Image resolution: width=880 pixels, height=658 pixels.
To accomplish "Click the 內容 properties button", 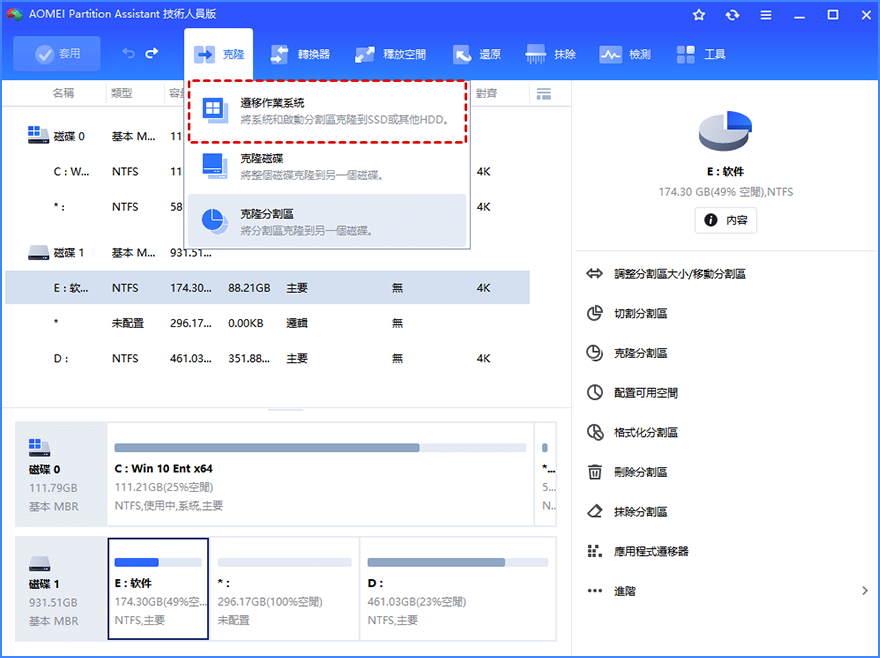I will 725,220.
